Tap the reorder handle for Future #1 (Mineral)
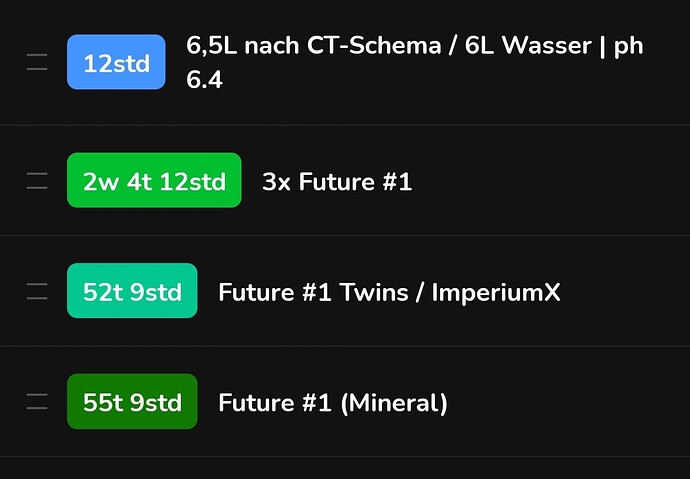The width and height of the screenshot is (690, 479). tap(37, 402)
